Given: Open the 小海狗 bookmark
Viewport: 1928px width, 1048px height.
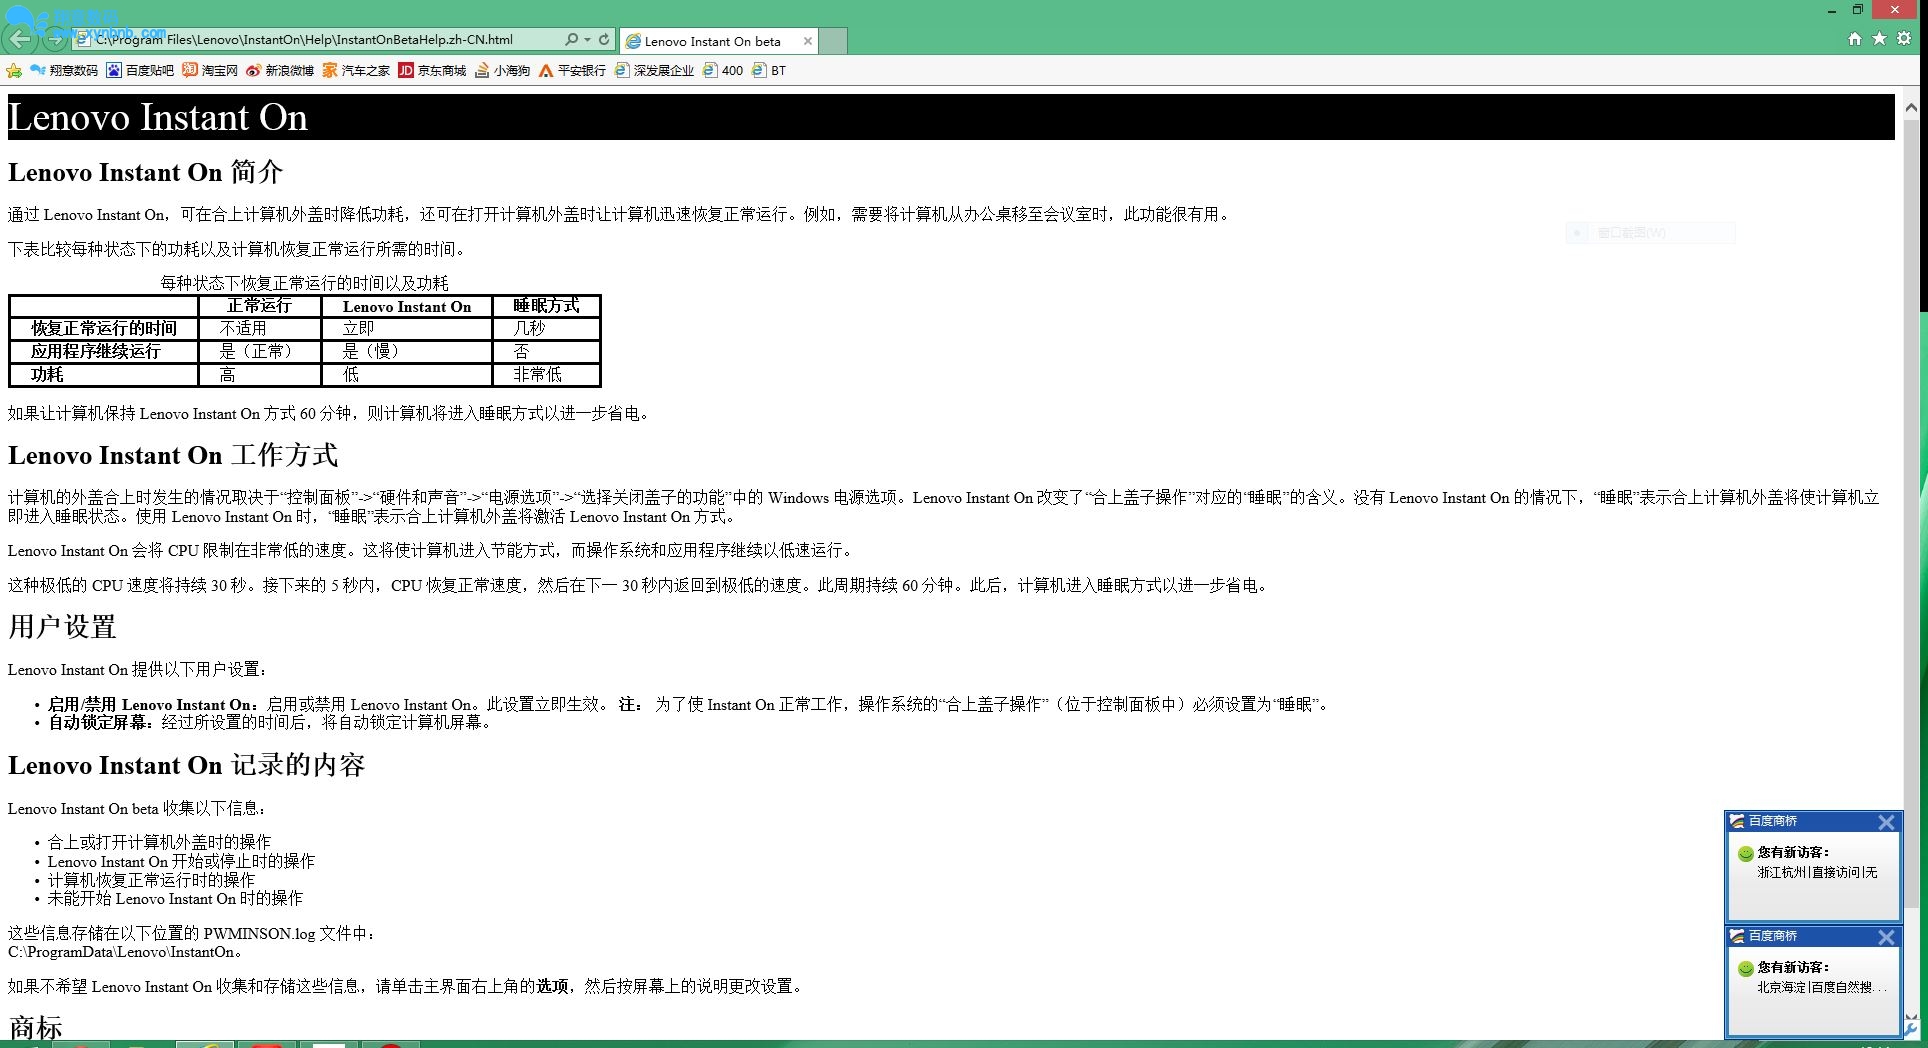Looking at the screenshot, I should coord(502,71).
